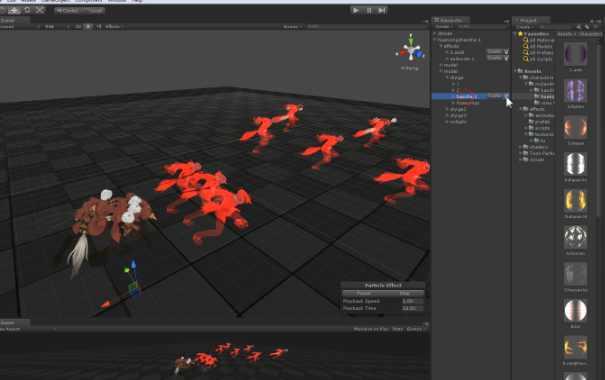The image size is (605, 380).
Task: Toggle pivot Center mode button
Action: click(68, 10)
